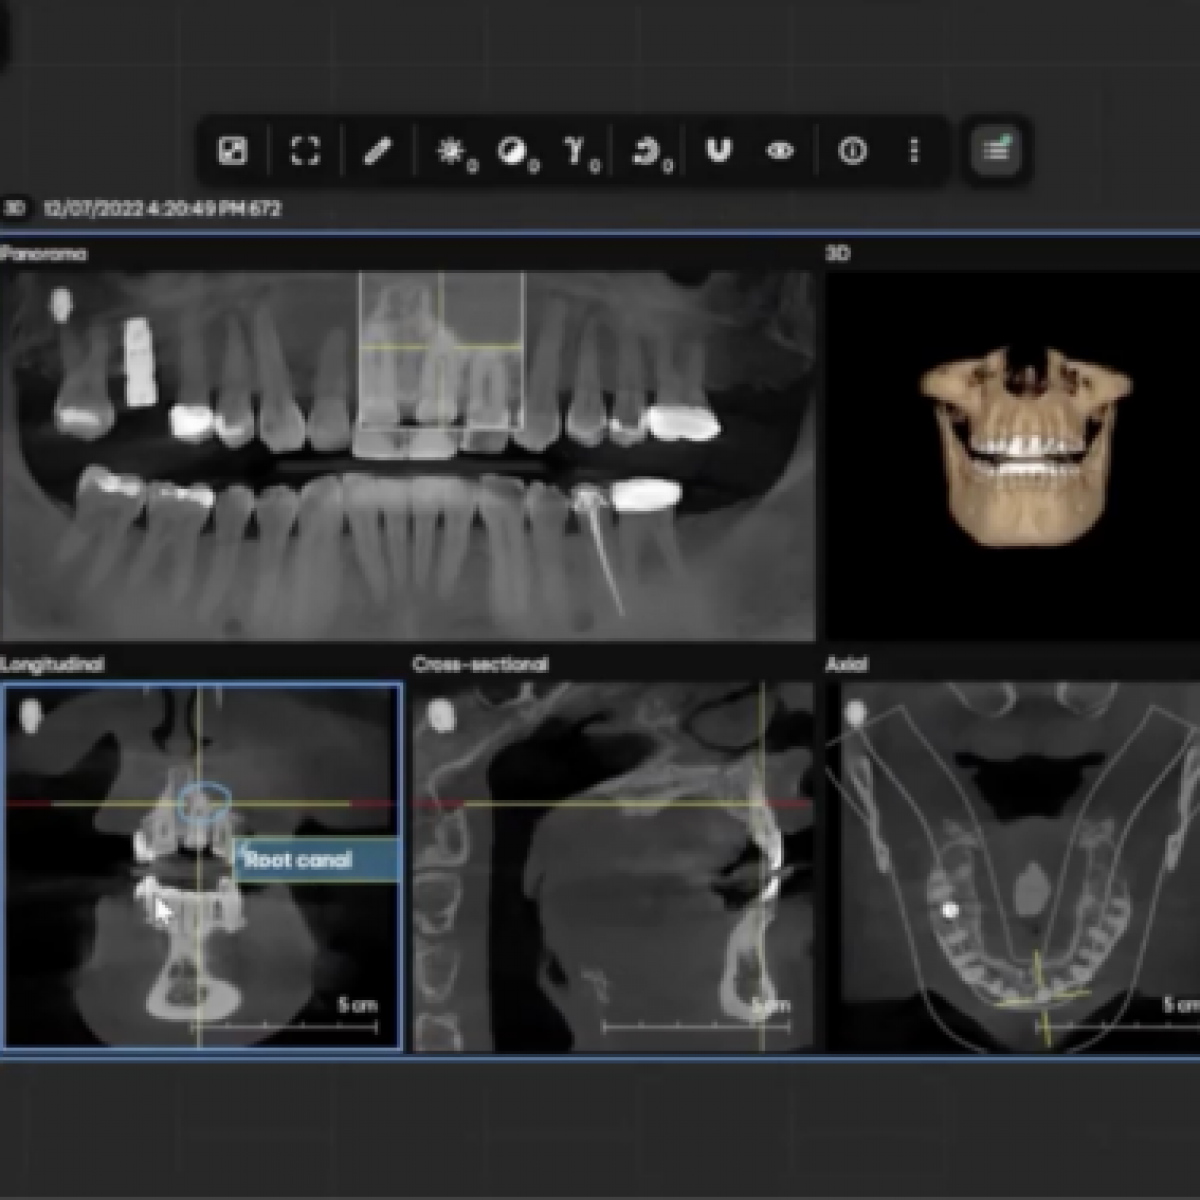Activate the fullscreen frame tool
The width and height of the screenshot is (1200, 1200).
[x=305, y=151]
